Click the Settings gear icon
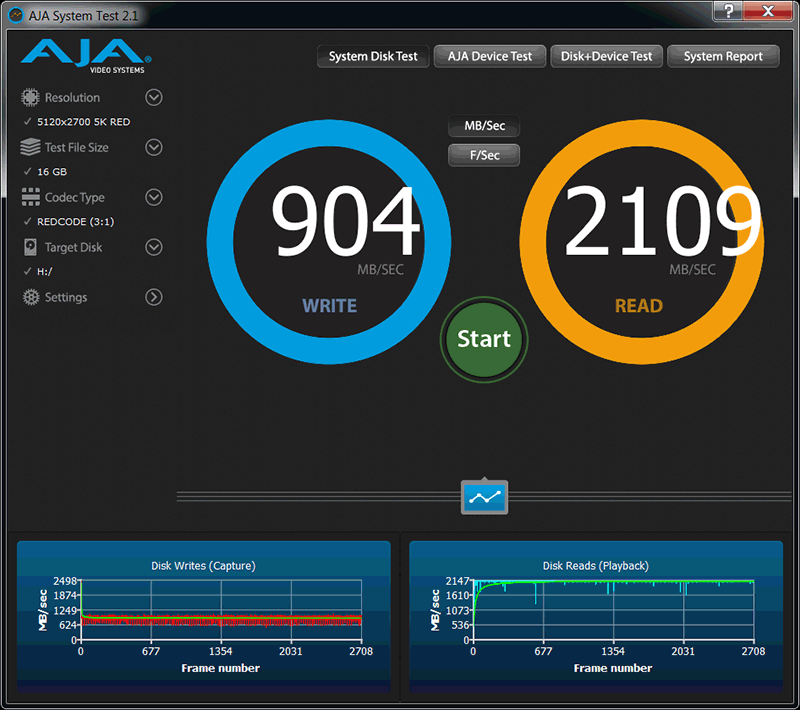This screenshot has height=710, width=800. (x=30, y=297)
